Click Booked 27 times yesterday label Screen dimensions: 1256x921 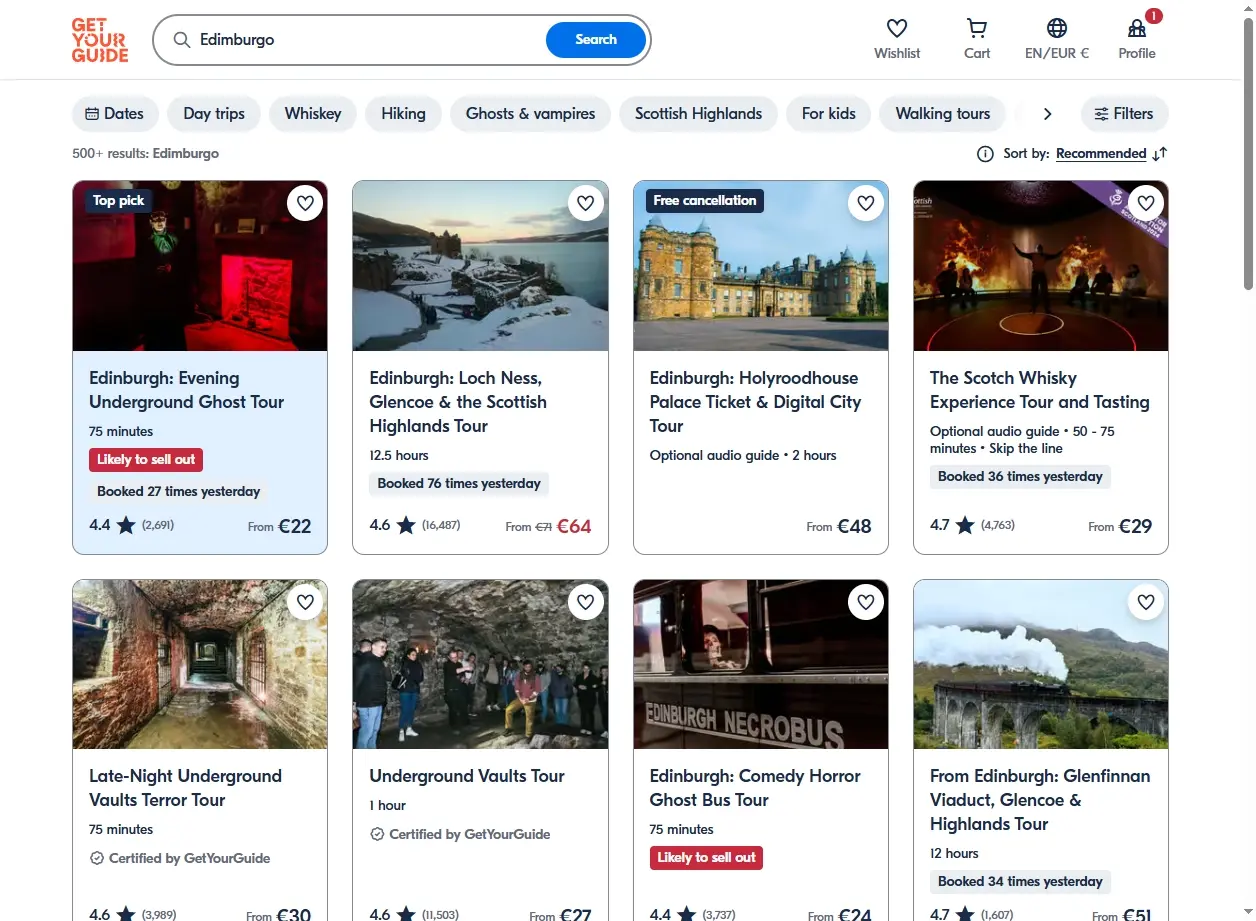[178, 492]
